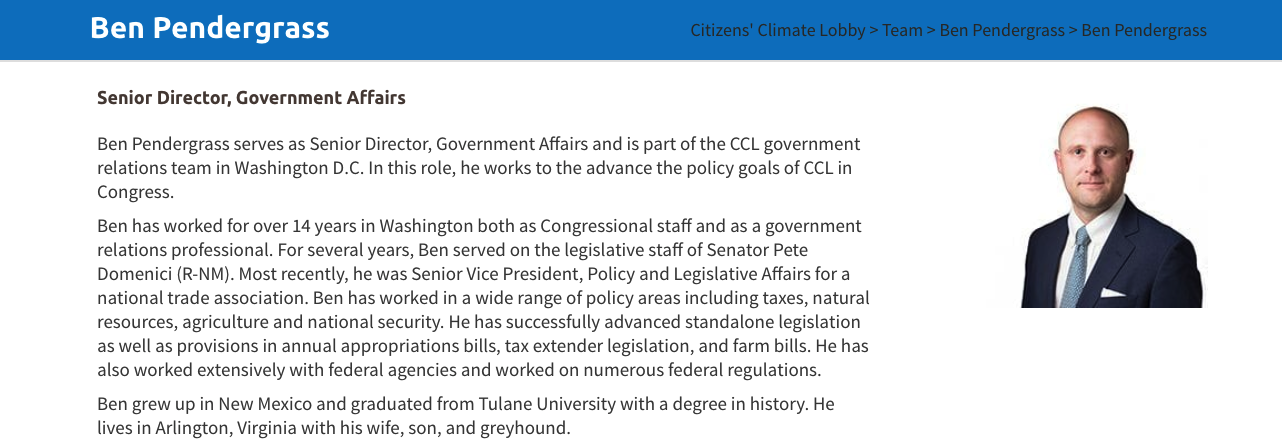Image resolution: width=1282 pixels, height=448 pixels.
Task: Click the large Ben Pendergrass page title
Action: pos(209,28)
